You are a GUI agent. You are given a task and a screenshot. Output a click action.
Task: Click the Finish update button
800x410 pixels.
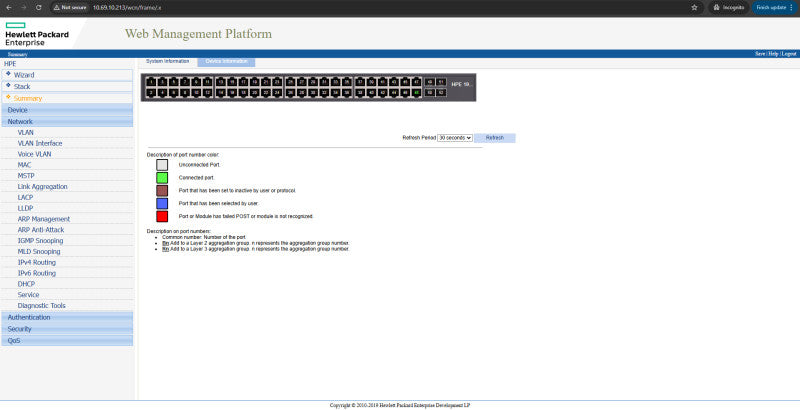pos(772,8)
